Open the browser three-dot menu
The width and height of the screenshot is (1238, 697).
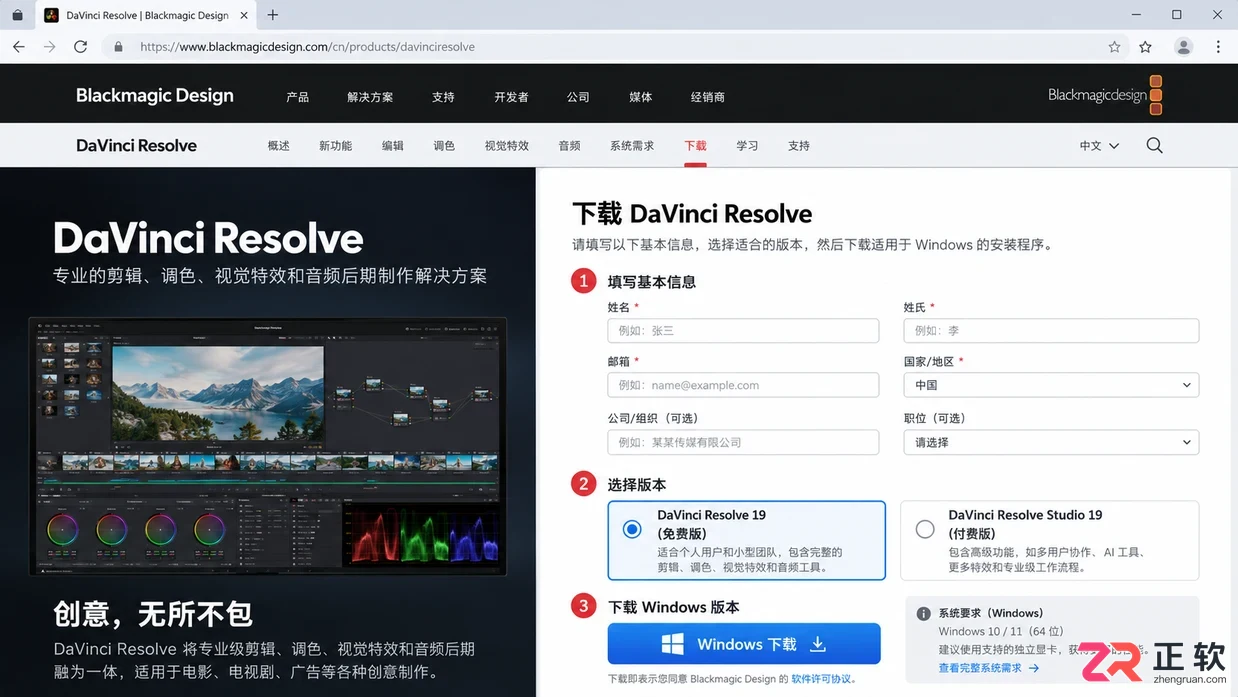[1218, 47]
